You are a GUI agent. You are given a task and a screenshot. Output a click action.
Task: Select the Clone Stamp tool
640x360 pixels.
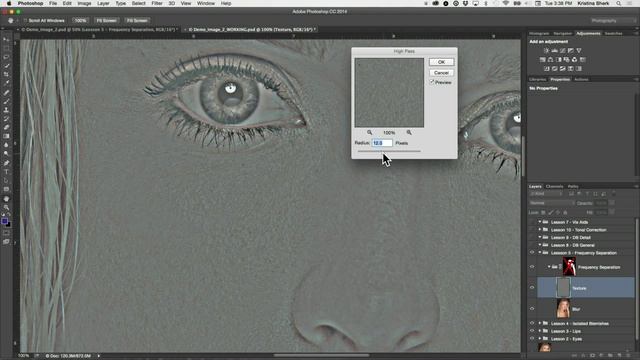tap(6, 110)
